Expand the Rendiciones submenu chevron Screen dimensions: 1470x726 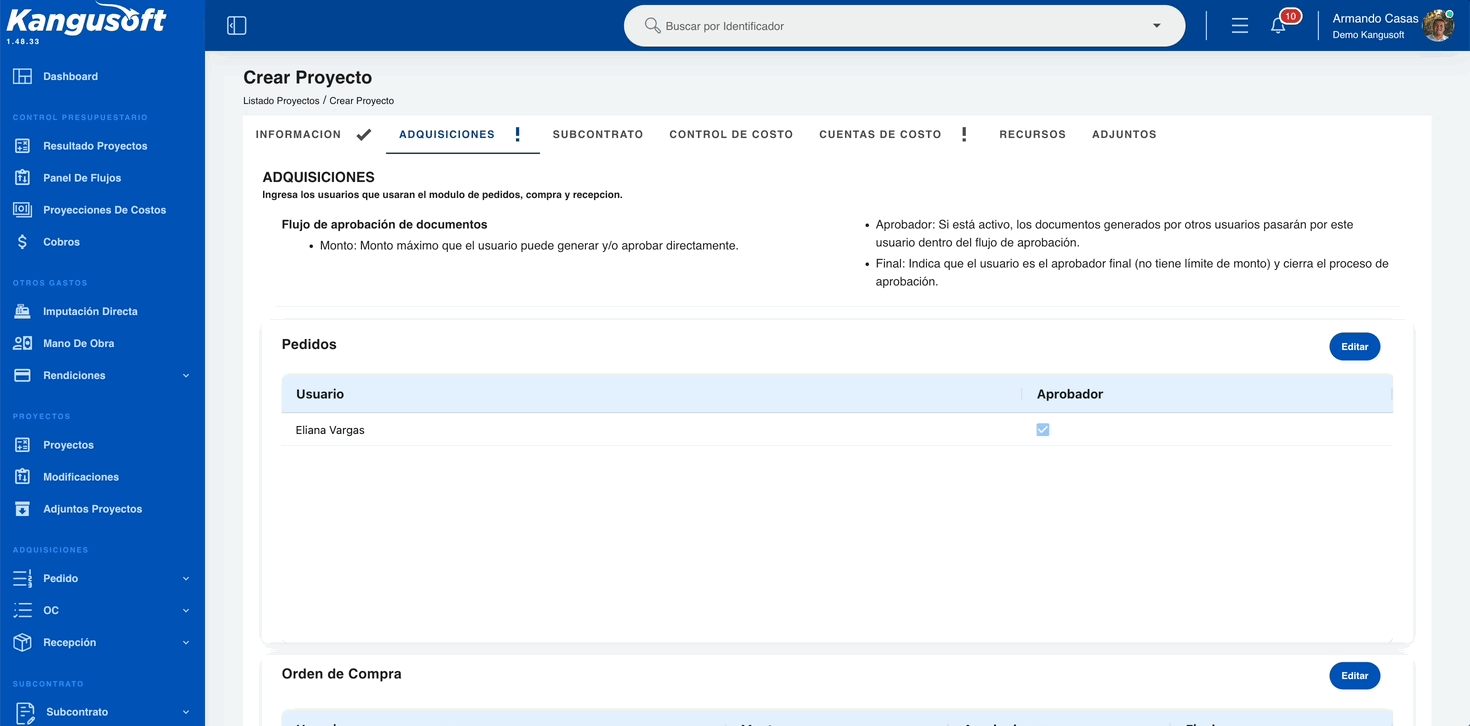tap(186, 376)
